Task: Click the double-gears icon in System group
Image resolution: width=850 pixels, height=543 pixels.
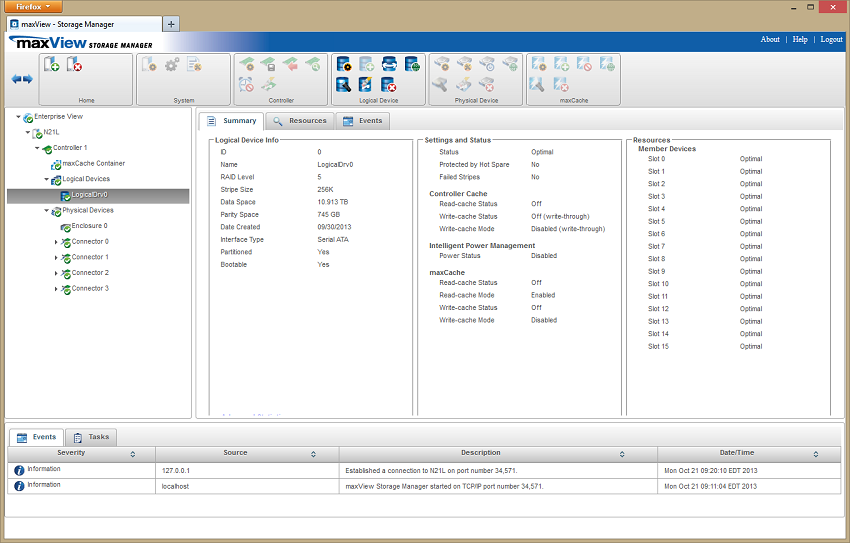Action: click(172, 64)
